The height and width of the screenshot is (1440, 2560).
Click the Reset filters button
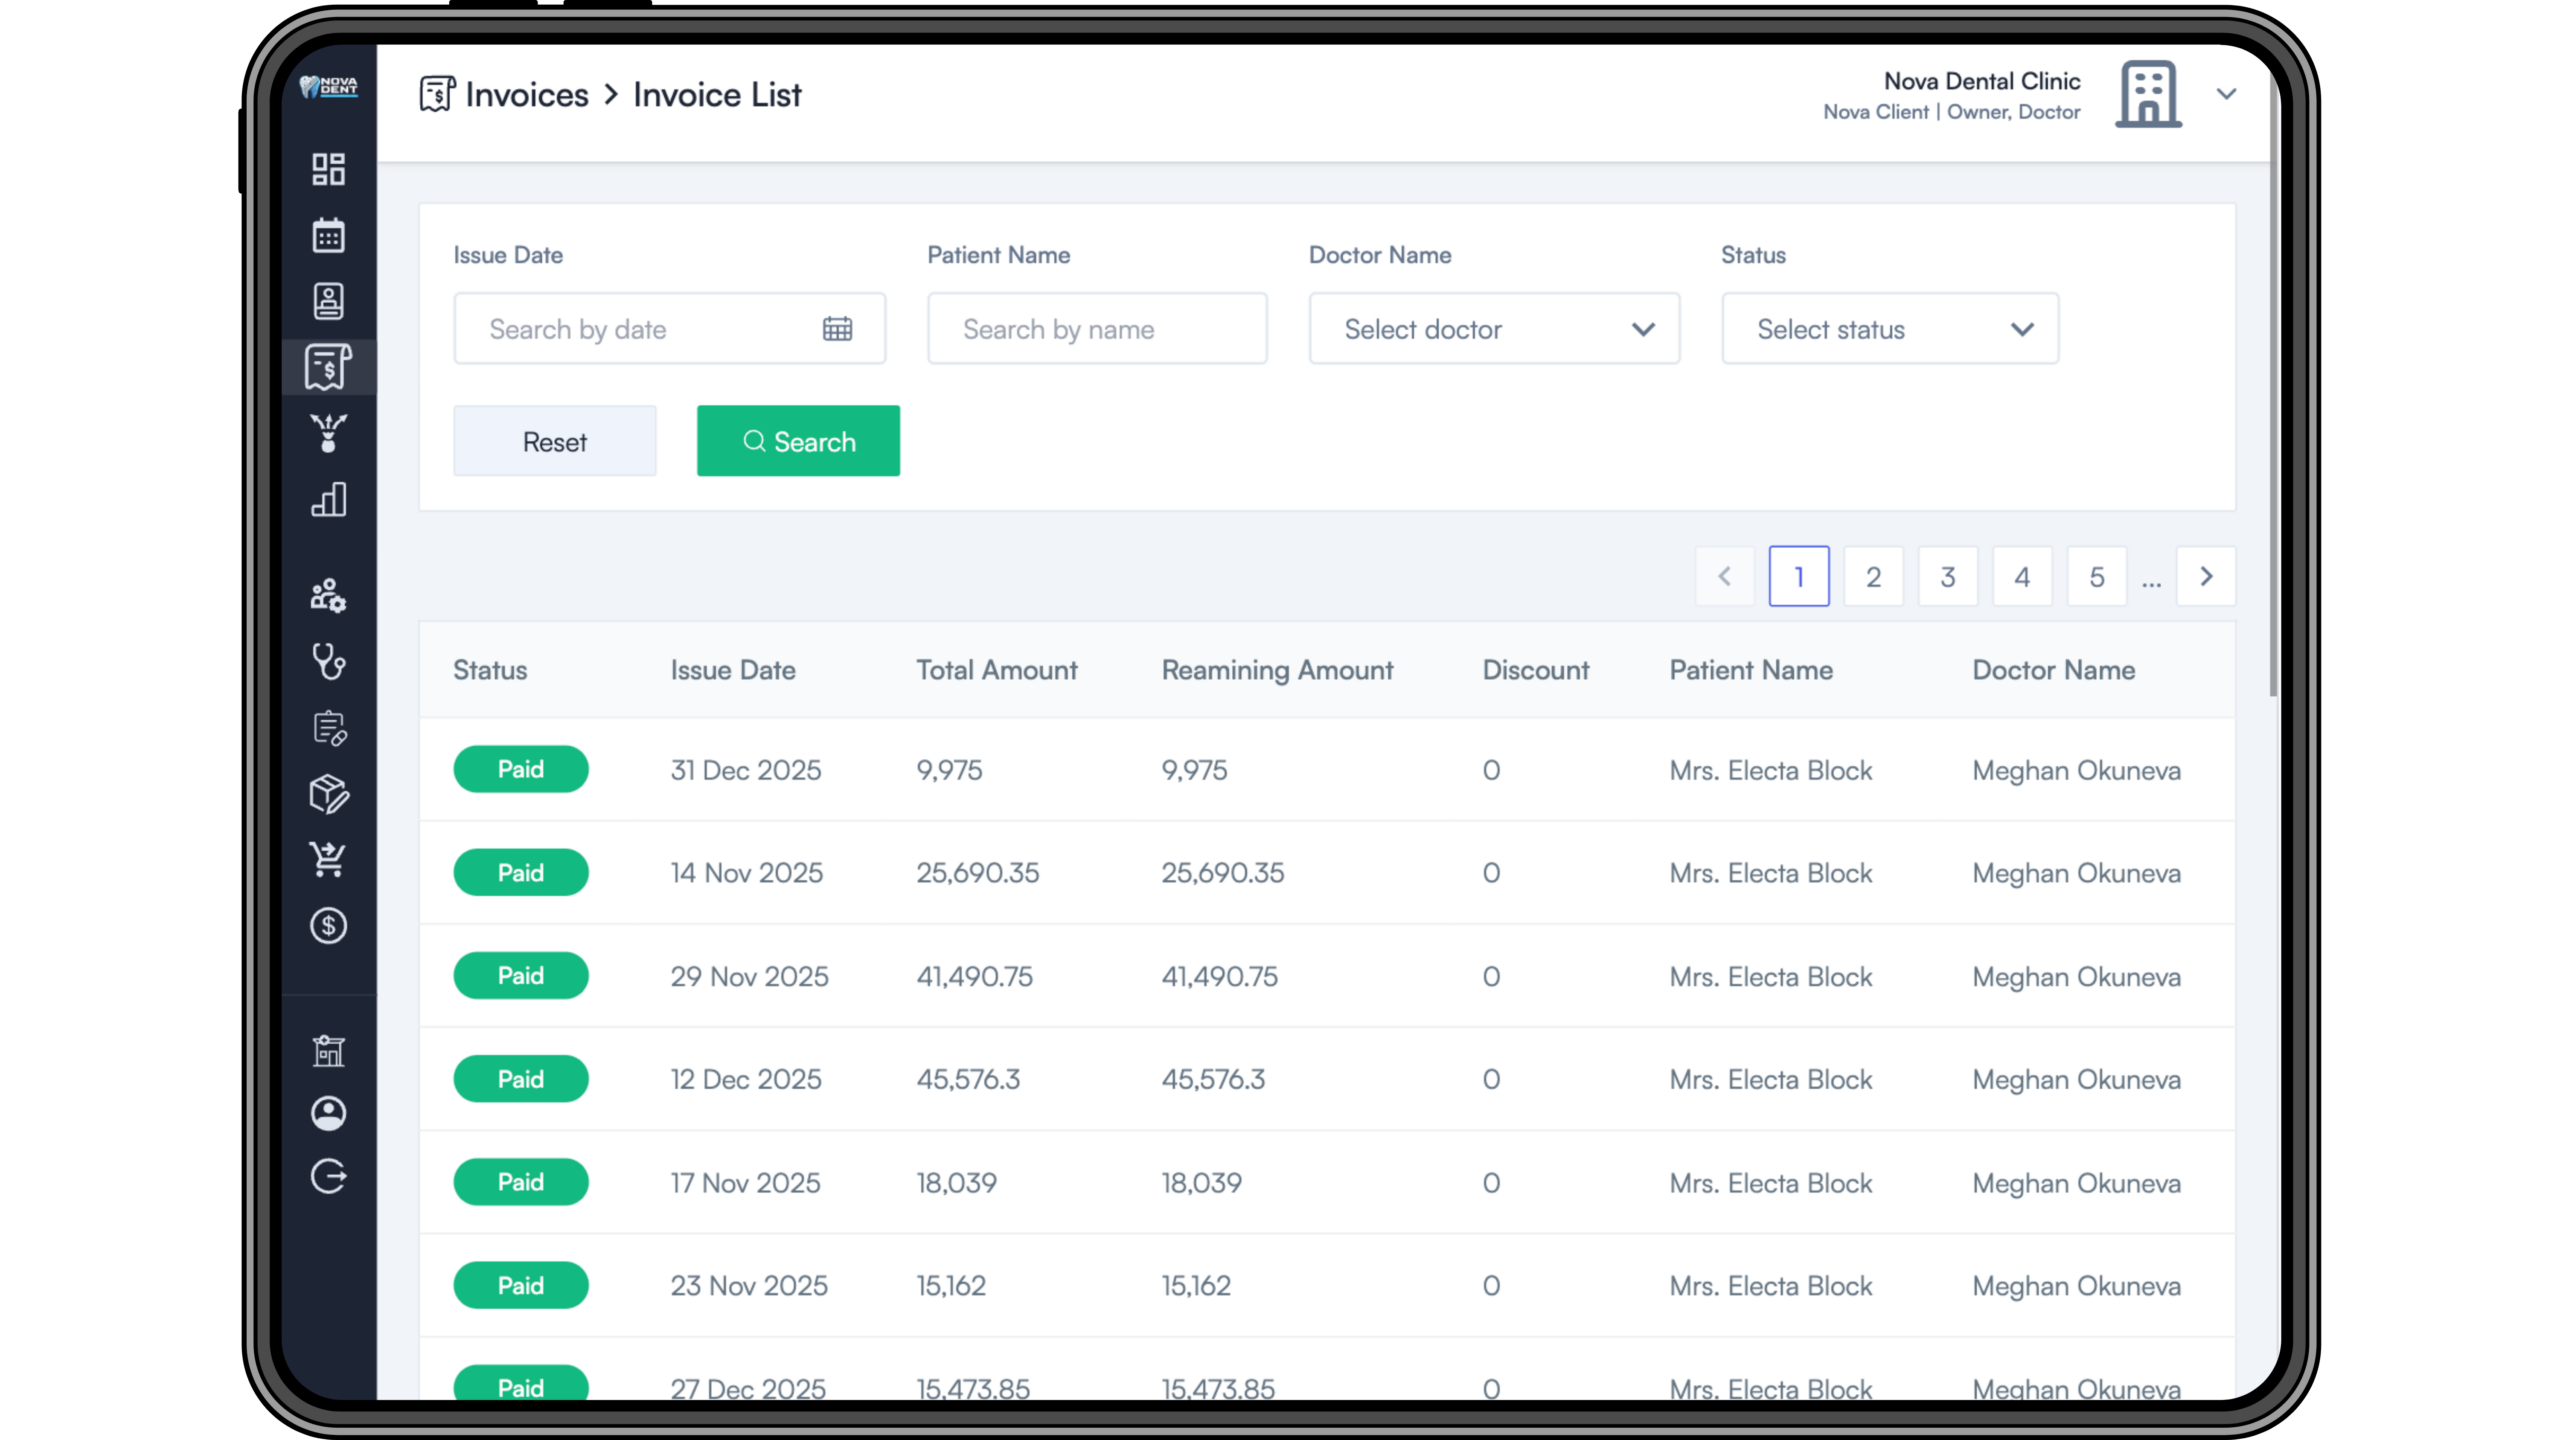[x=555, y=441]
